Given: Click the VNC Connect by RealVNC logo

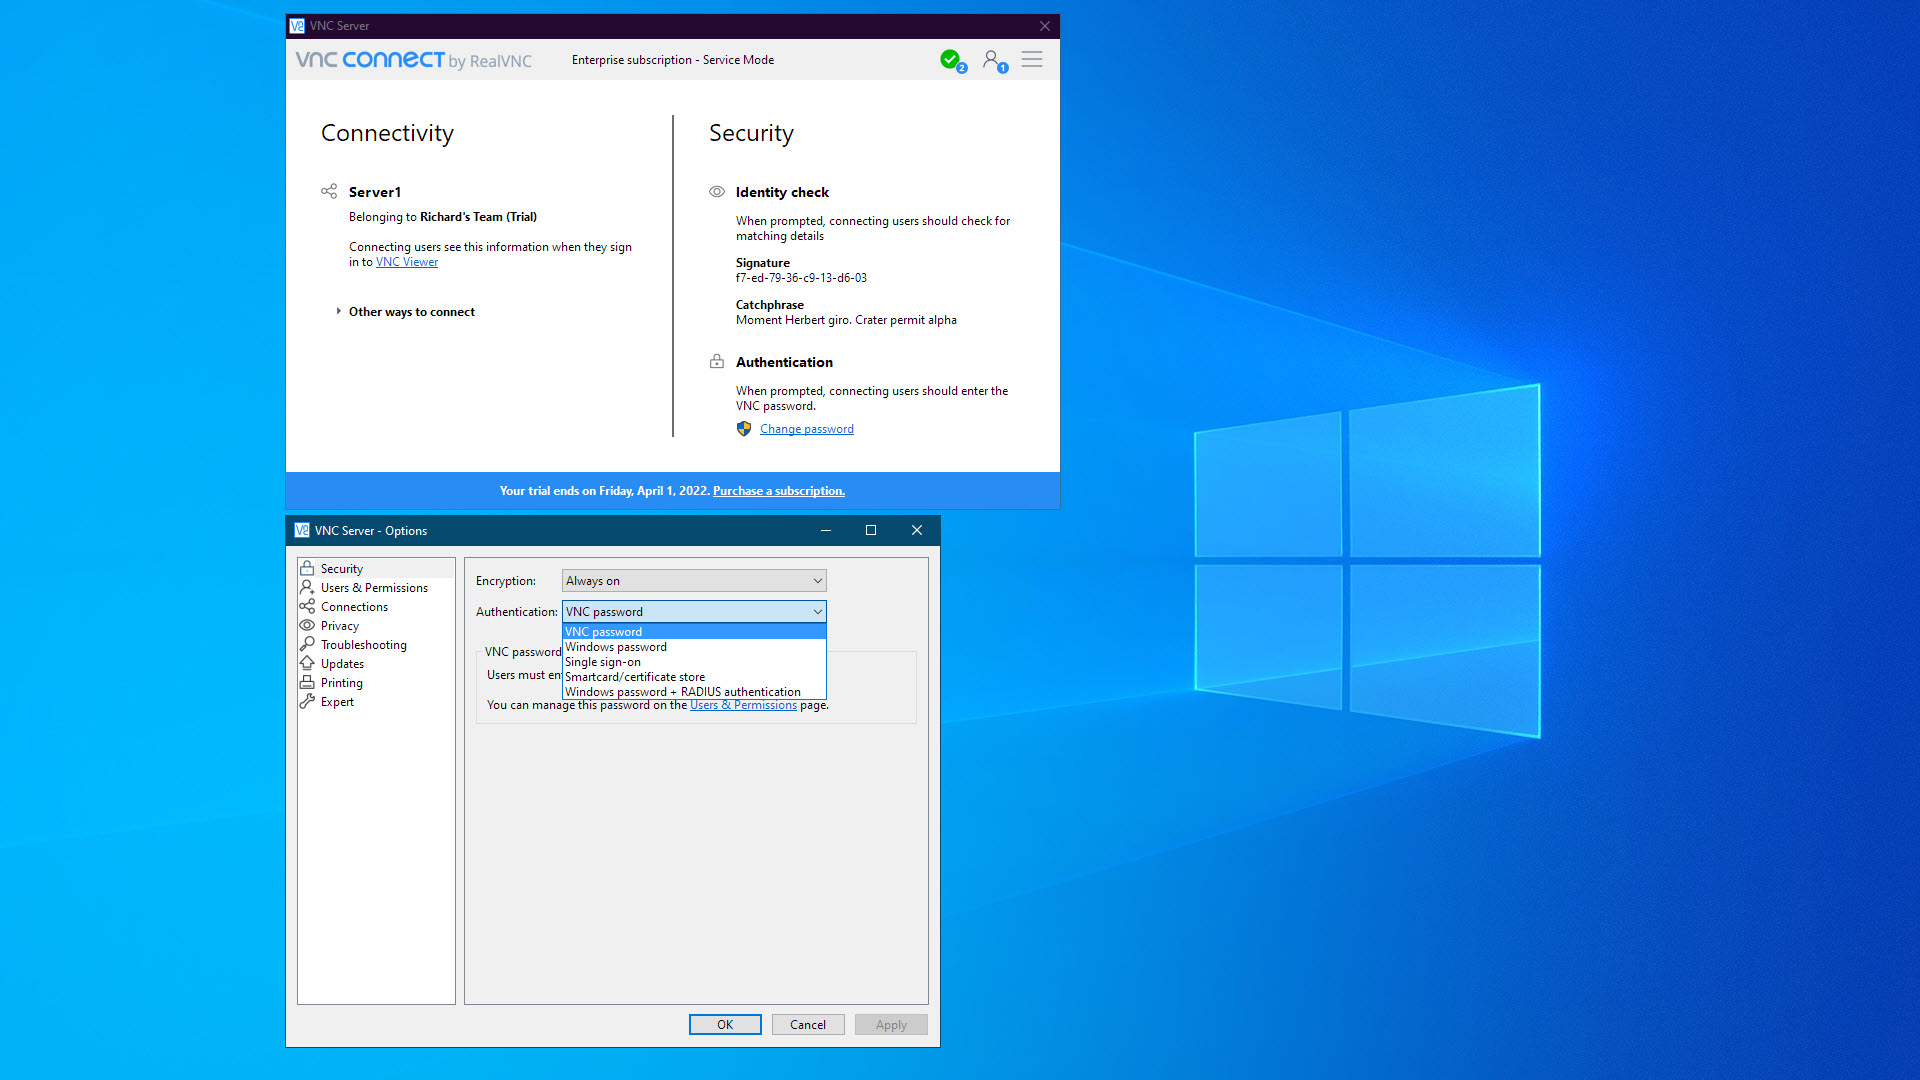Looking at the screenshot, I should coord(413,60).
